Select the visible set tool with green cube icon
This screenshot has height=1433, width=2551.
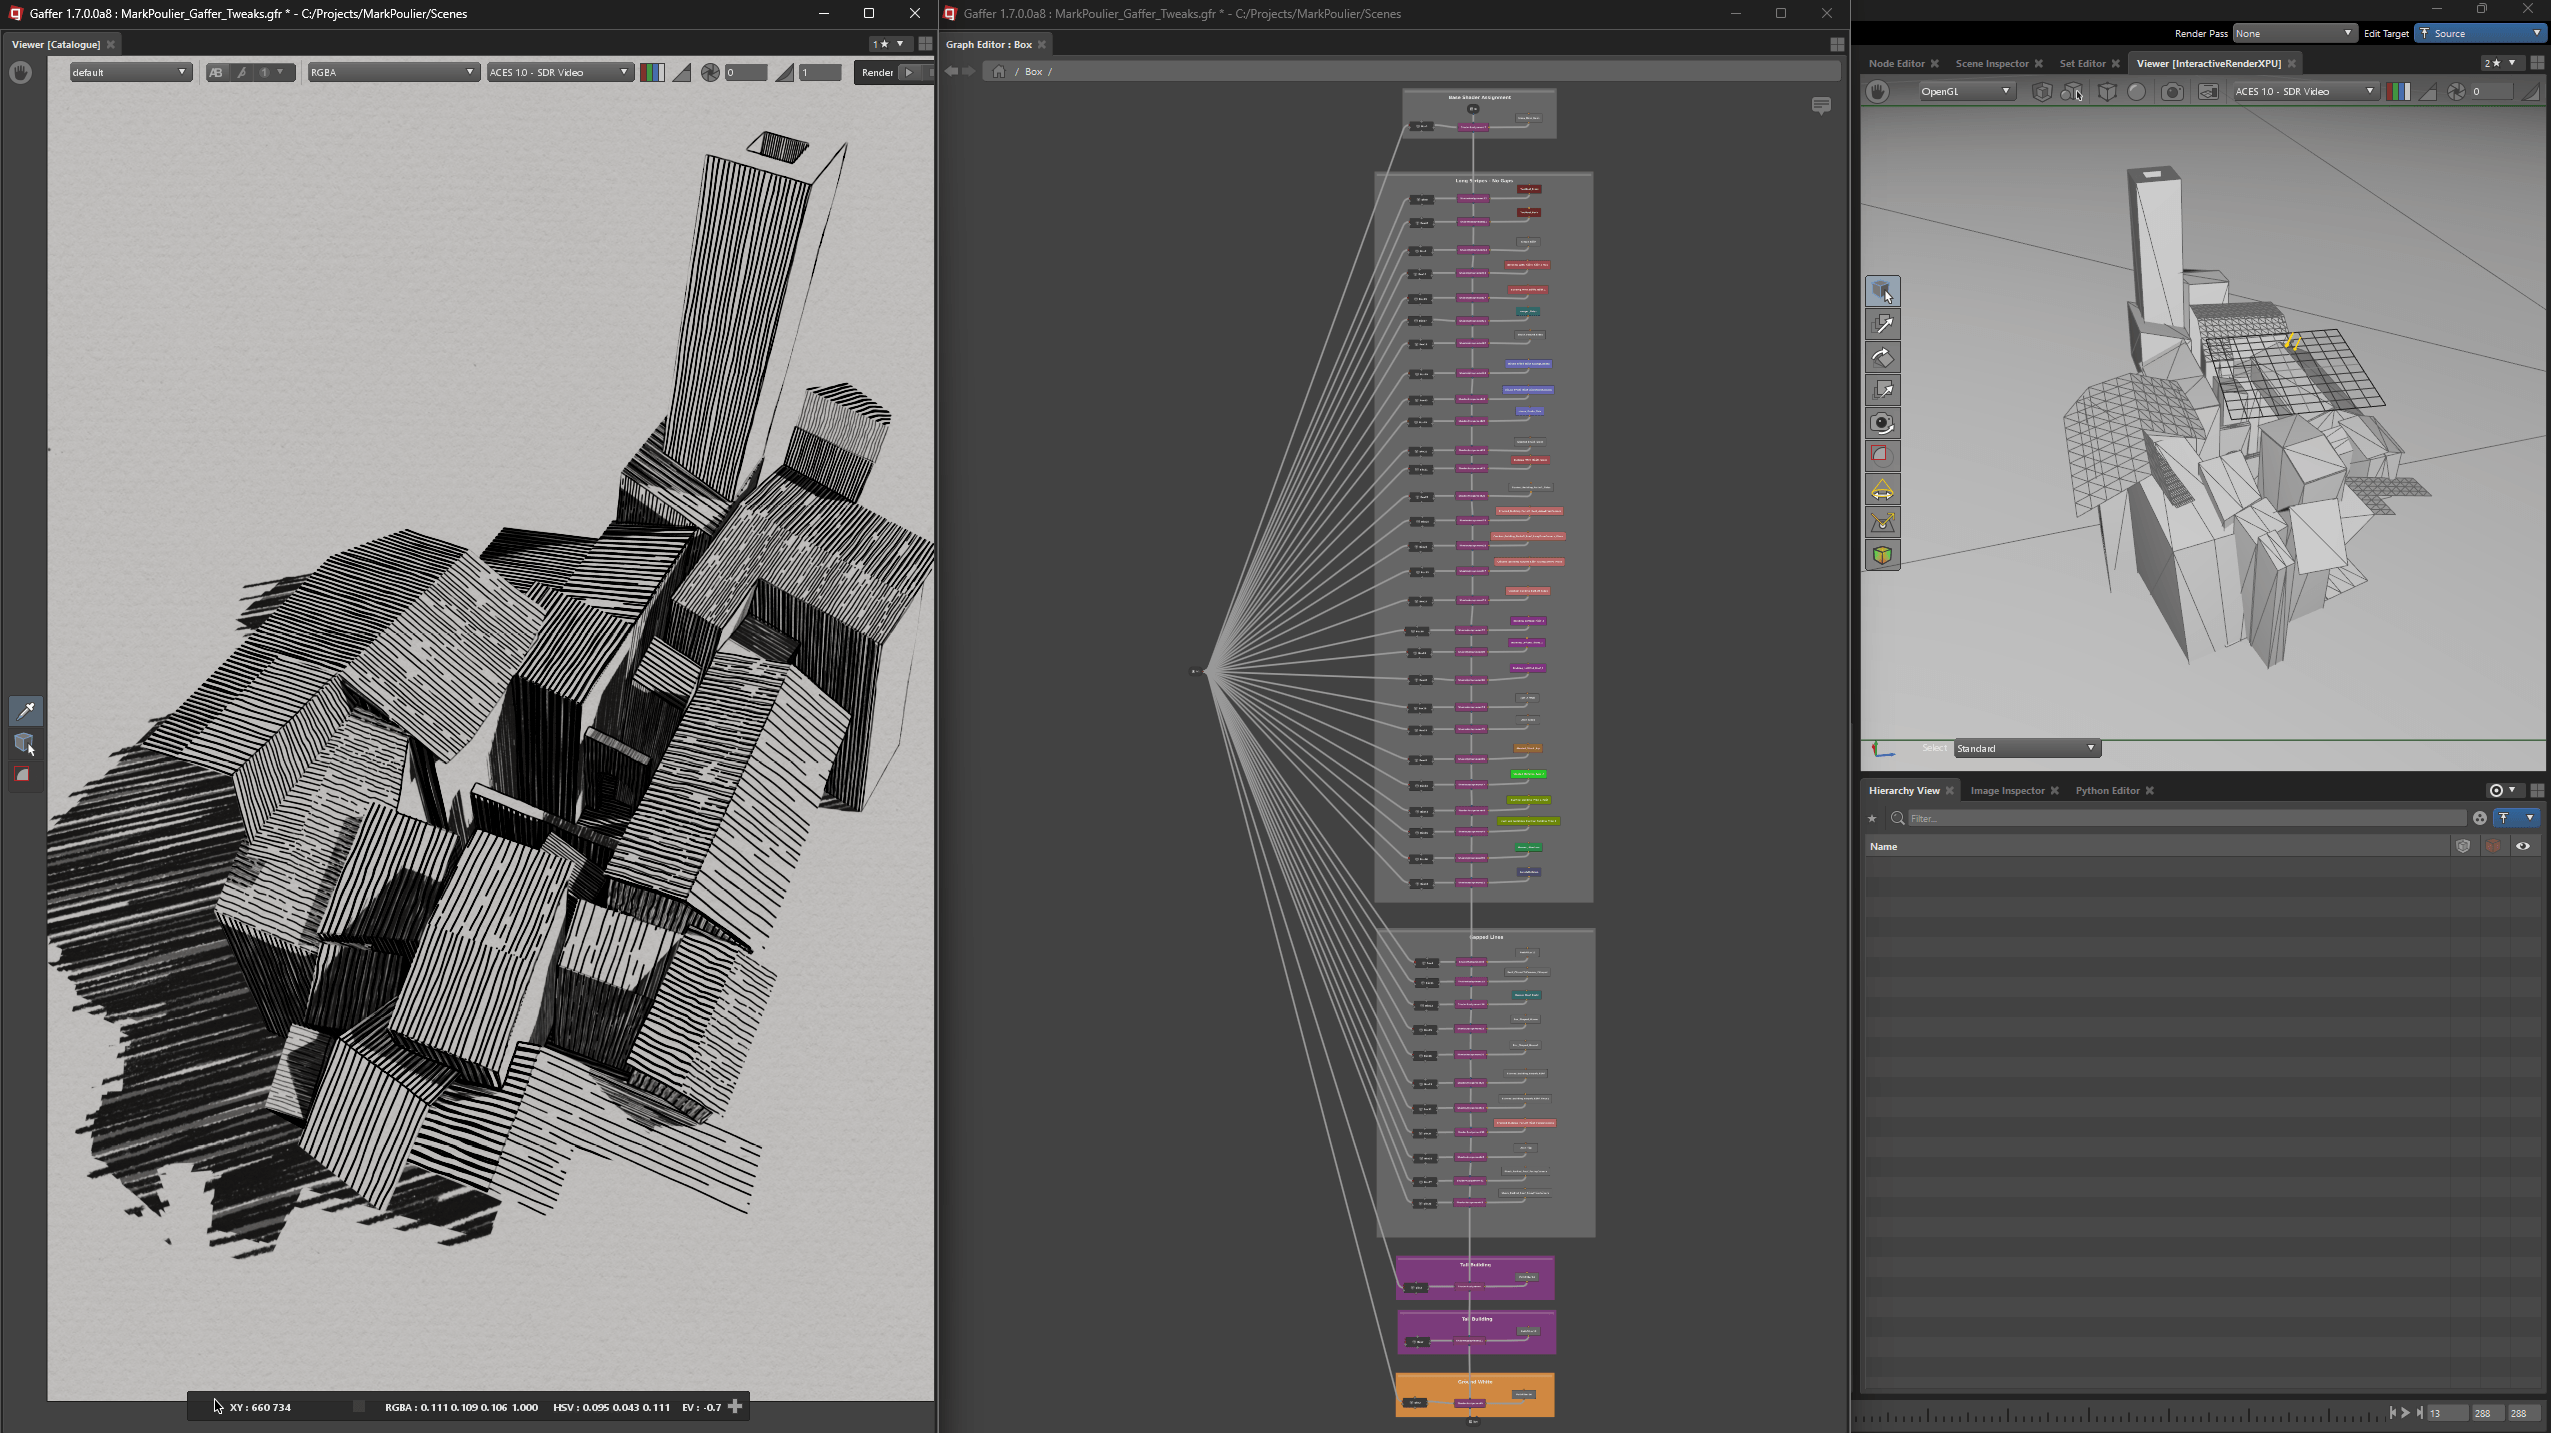[1882, 555]
